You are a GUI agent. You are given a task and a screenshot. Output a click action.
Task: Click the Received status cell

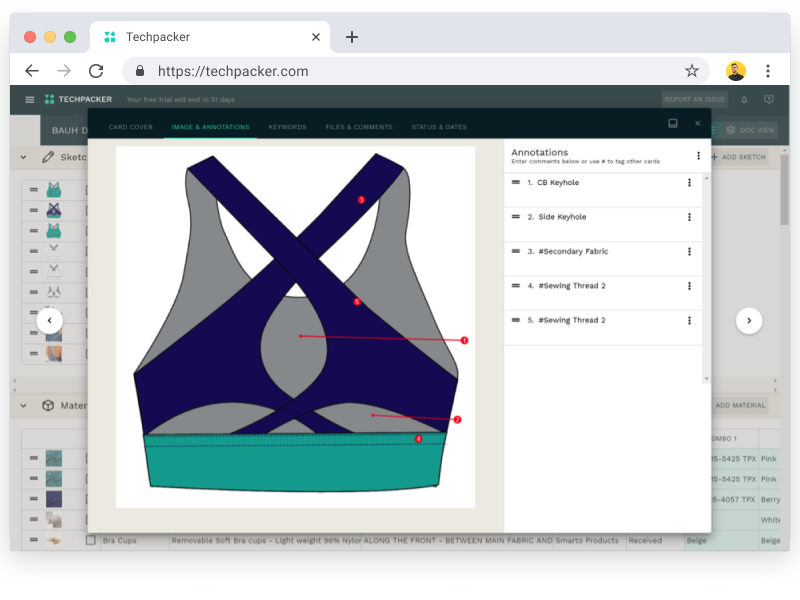click(655, 540)
